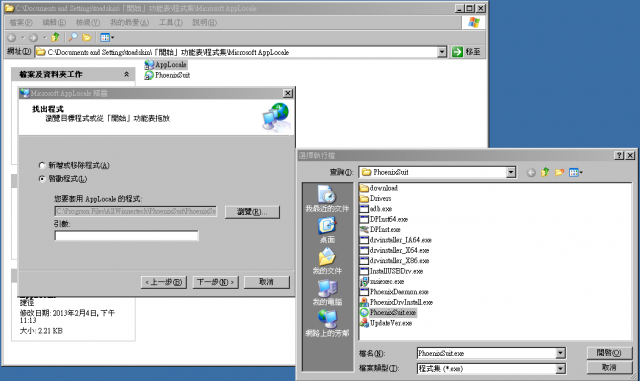The image size is (640, 381).
Task: Click the 上一步(B) back button
Action: [x=164, y=282]
